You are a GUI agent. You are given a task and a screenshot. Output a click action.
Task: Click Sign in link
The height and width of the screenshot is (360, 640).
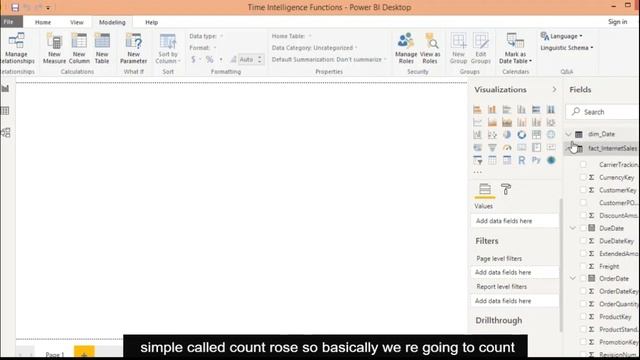pyautogui.click(x=618, y=22)
